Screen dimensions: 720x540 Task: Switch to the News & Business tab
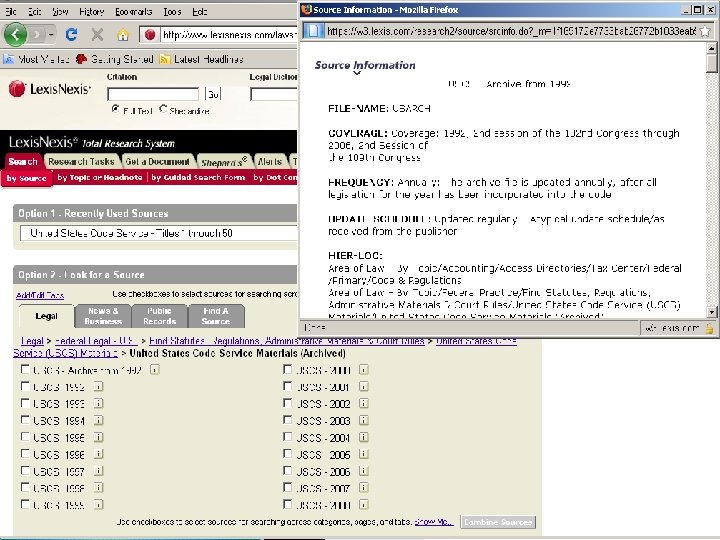(103, 316)
